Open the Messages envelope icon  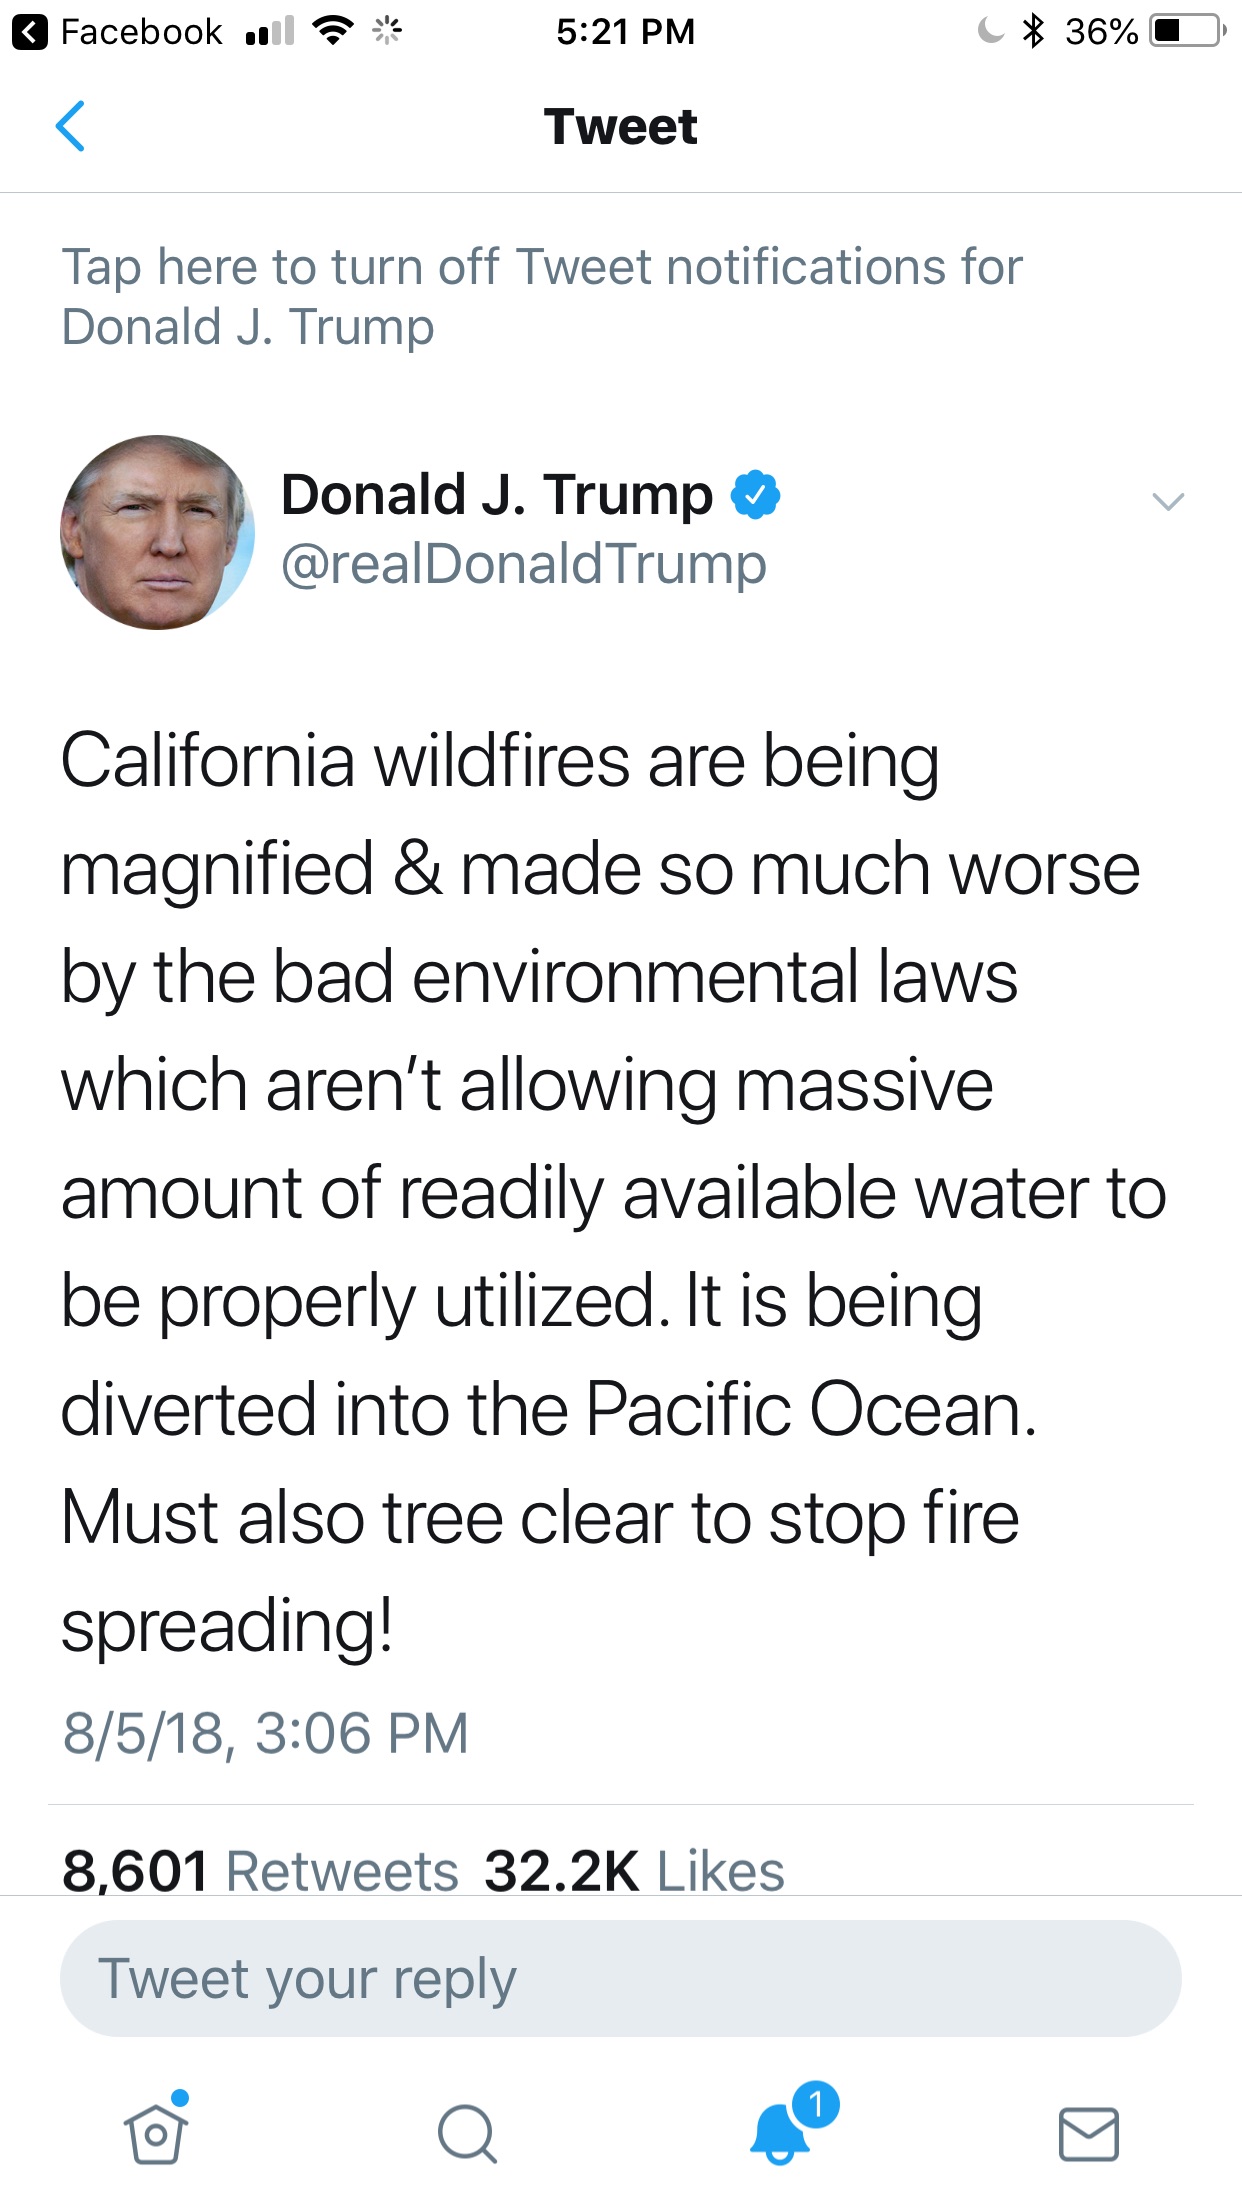click(1089, 2134)
